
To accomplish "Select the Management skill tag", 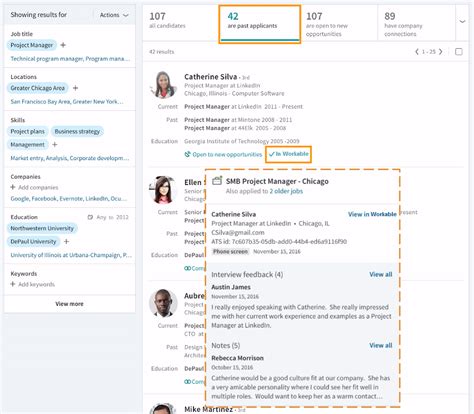I will 27,144.
